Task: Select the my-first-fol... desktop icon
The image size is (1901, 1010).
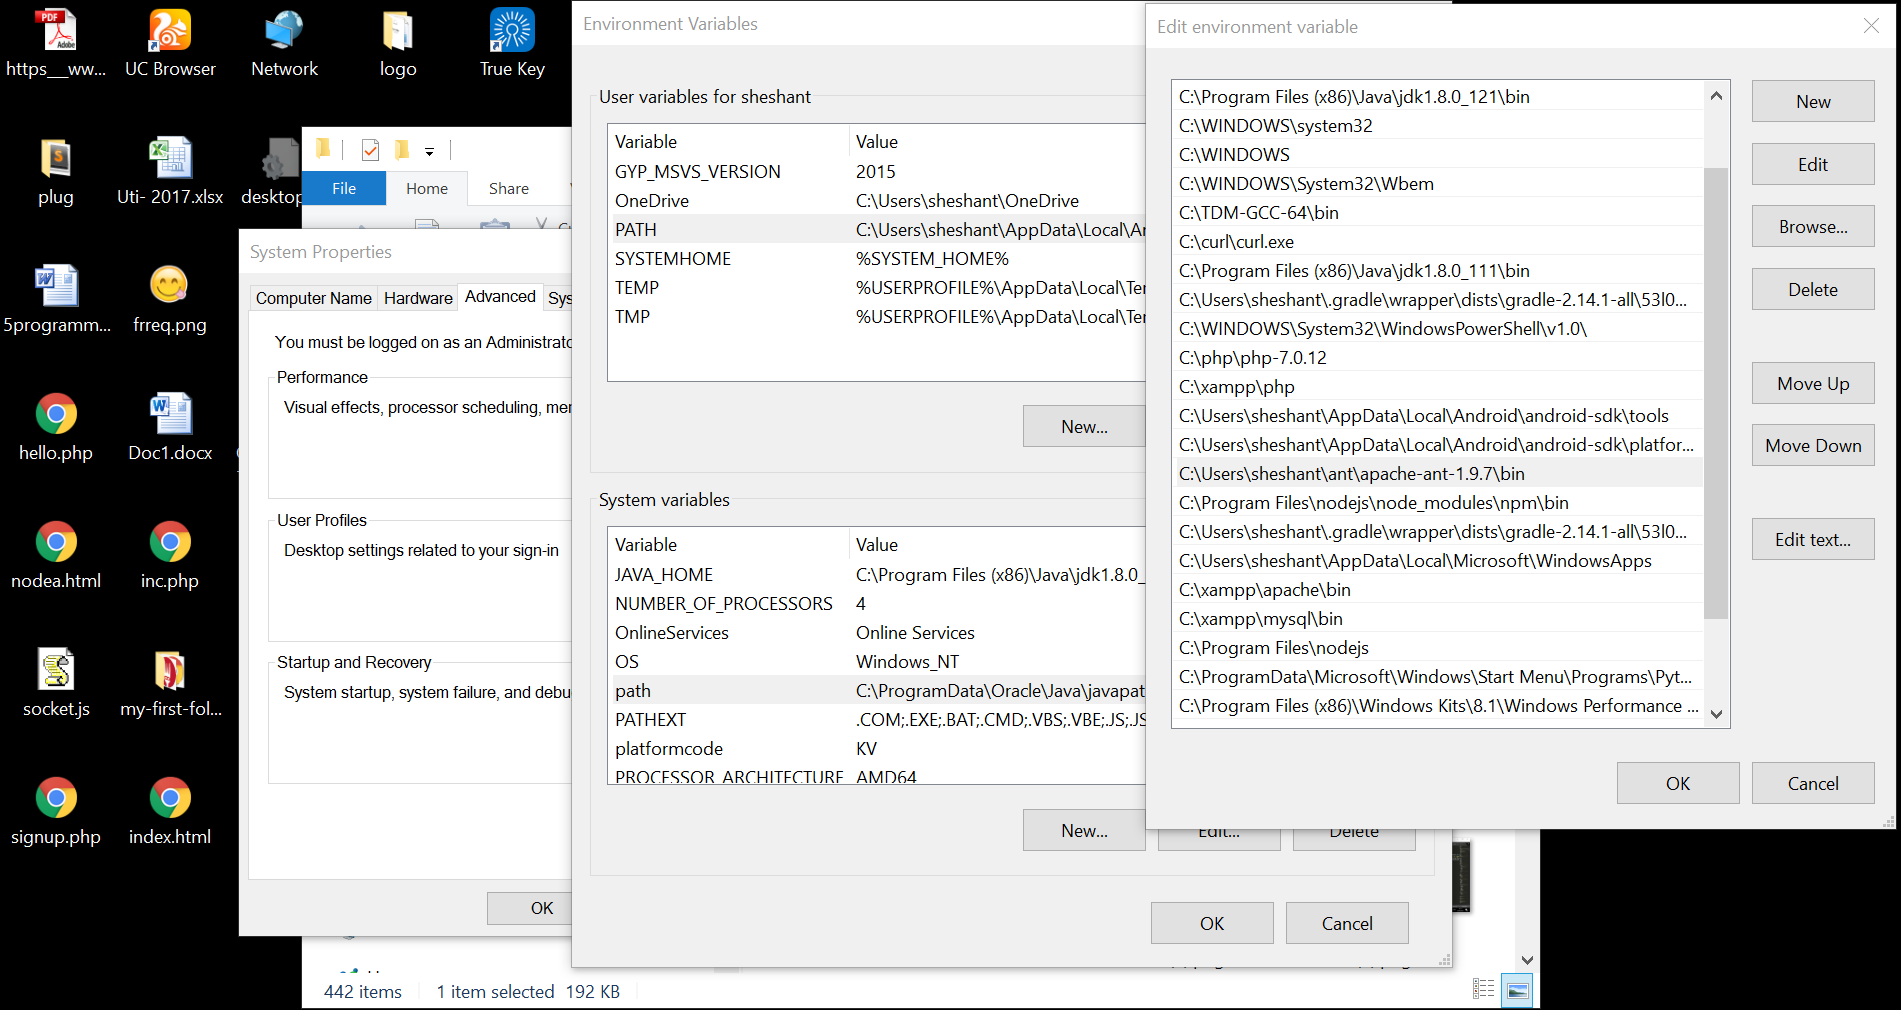Action: coord(170,683)
